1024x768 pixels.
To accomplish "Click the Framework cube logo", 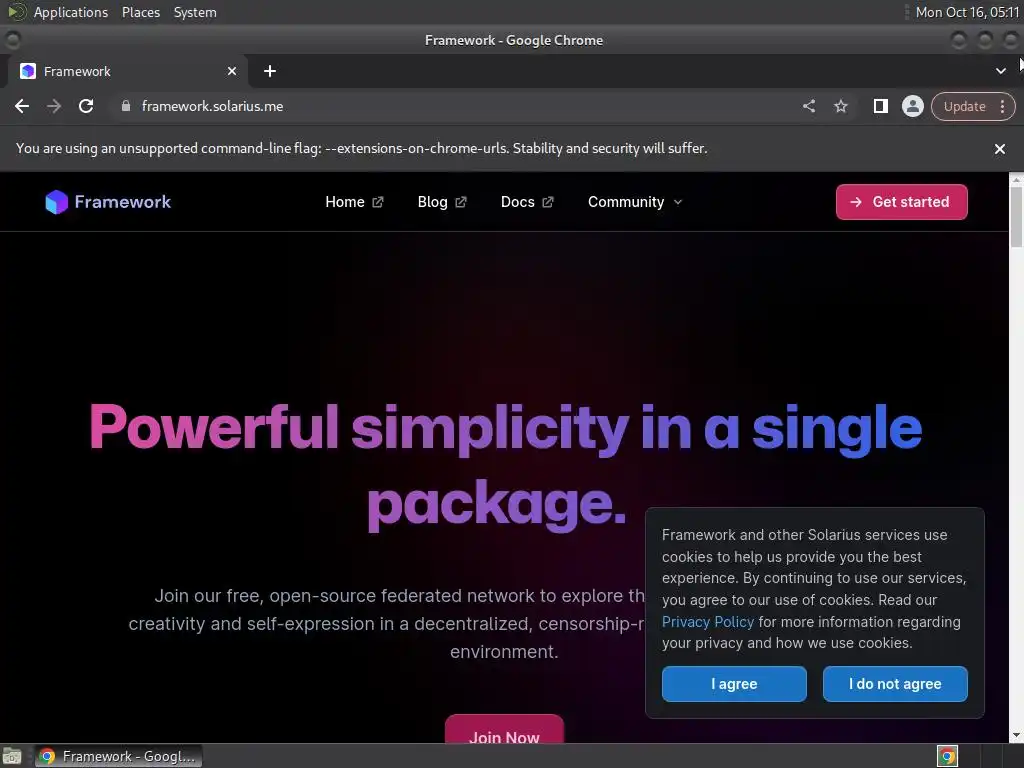I will click(57, 202).
